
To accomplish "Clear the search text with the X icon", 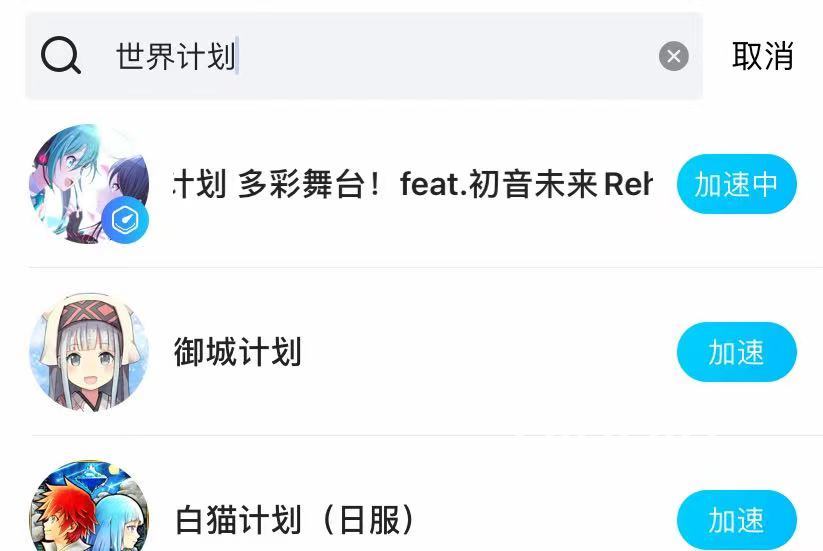I will tap(673, 56).
